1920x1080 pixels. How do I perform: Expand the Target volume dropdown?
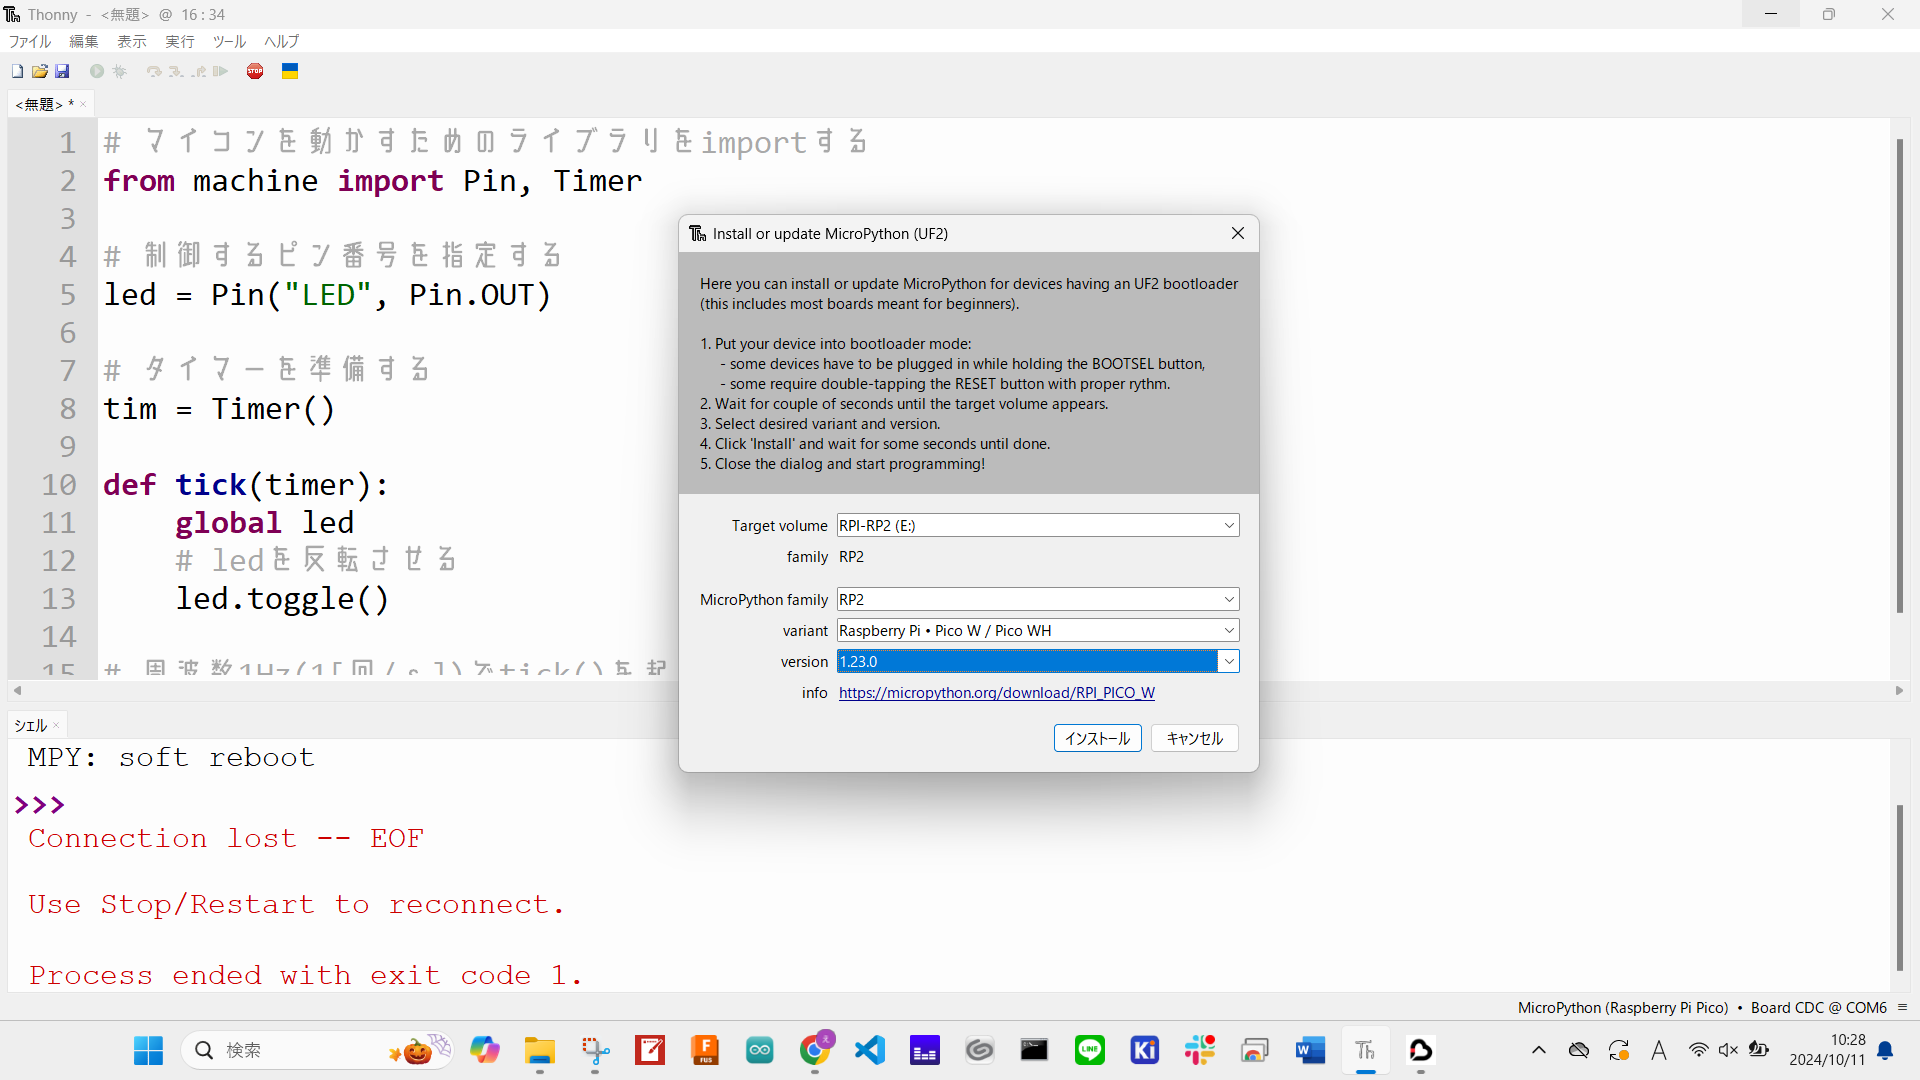point(1229,526)
